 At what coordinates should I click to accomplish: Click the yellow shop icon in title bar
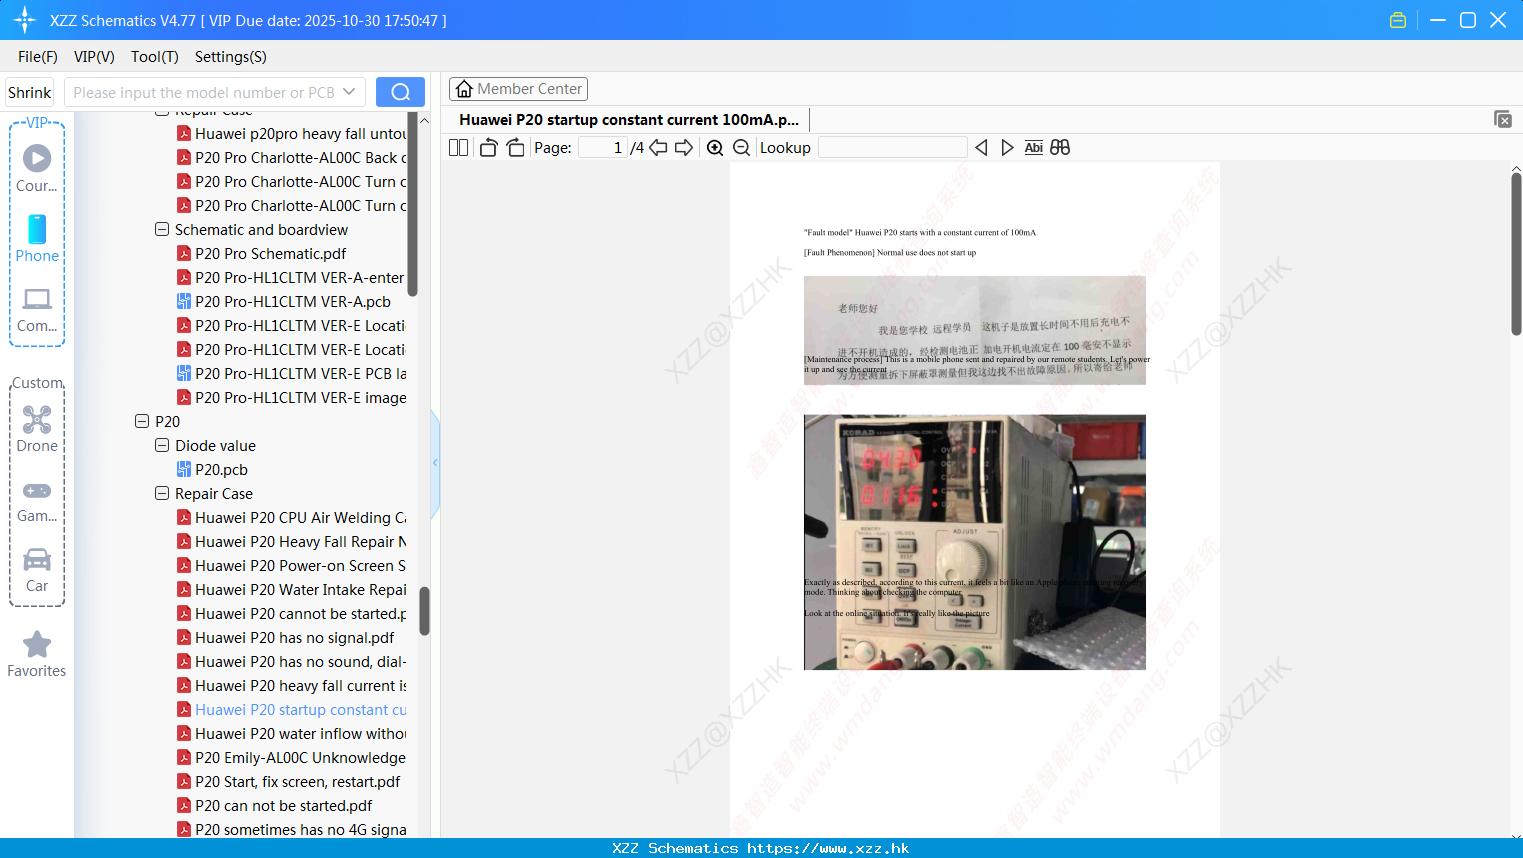tap(1398, 20)
